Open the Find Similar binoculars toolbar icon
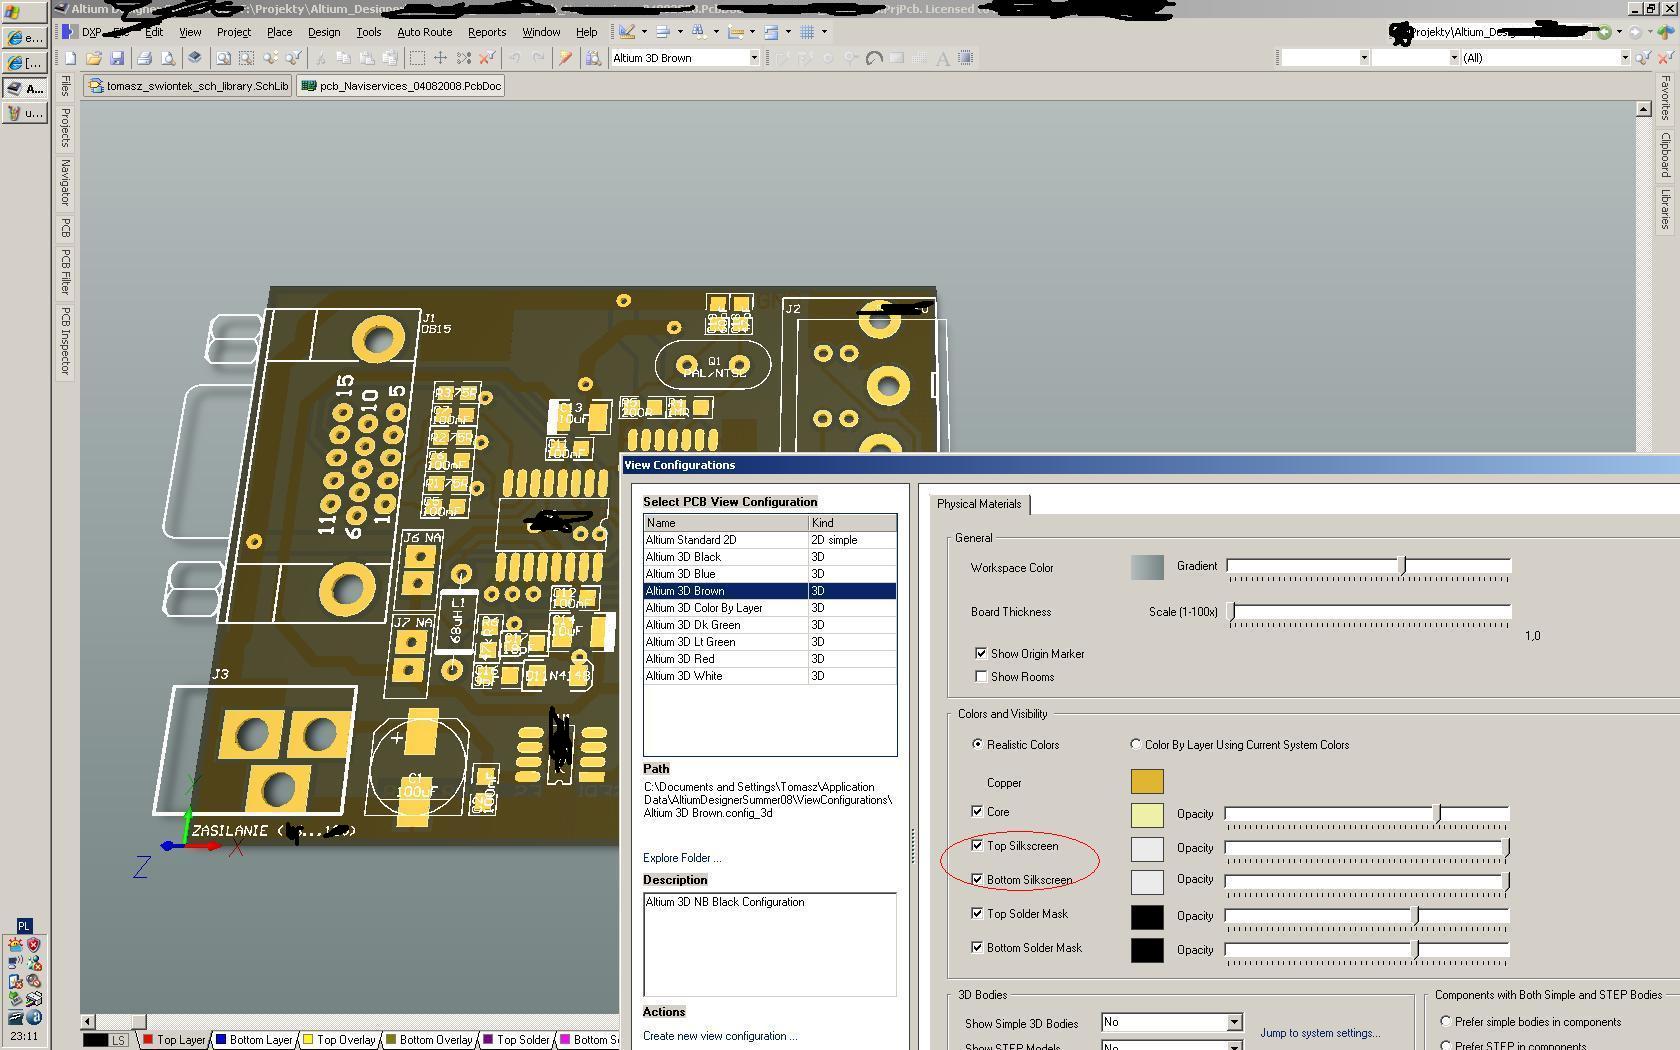Image resolution: width=1680 pixels, height=1050 pixels. point(699,32)
